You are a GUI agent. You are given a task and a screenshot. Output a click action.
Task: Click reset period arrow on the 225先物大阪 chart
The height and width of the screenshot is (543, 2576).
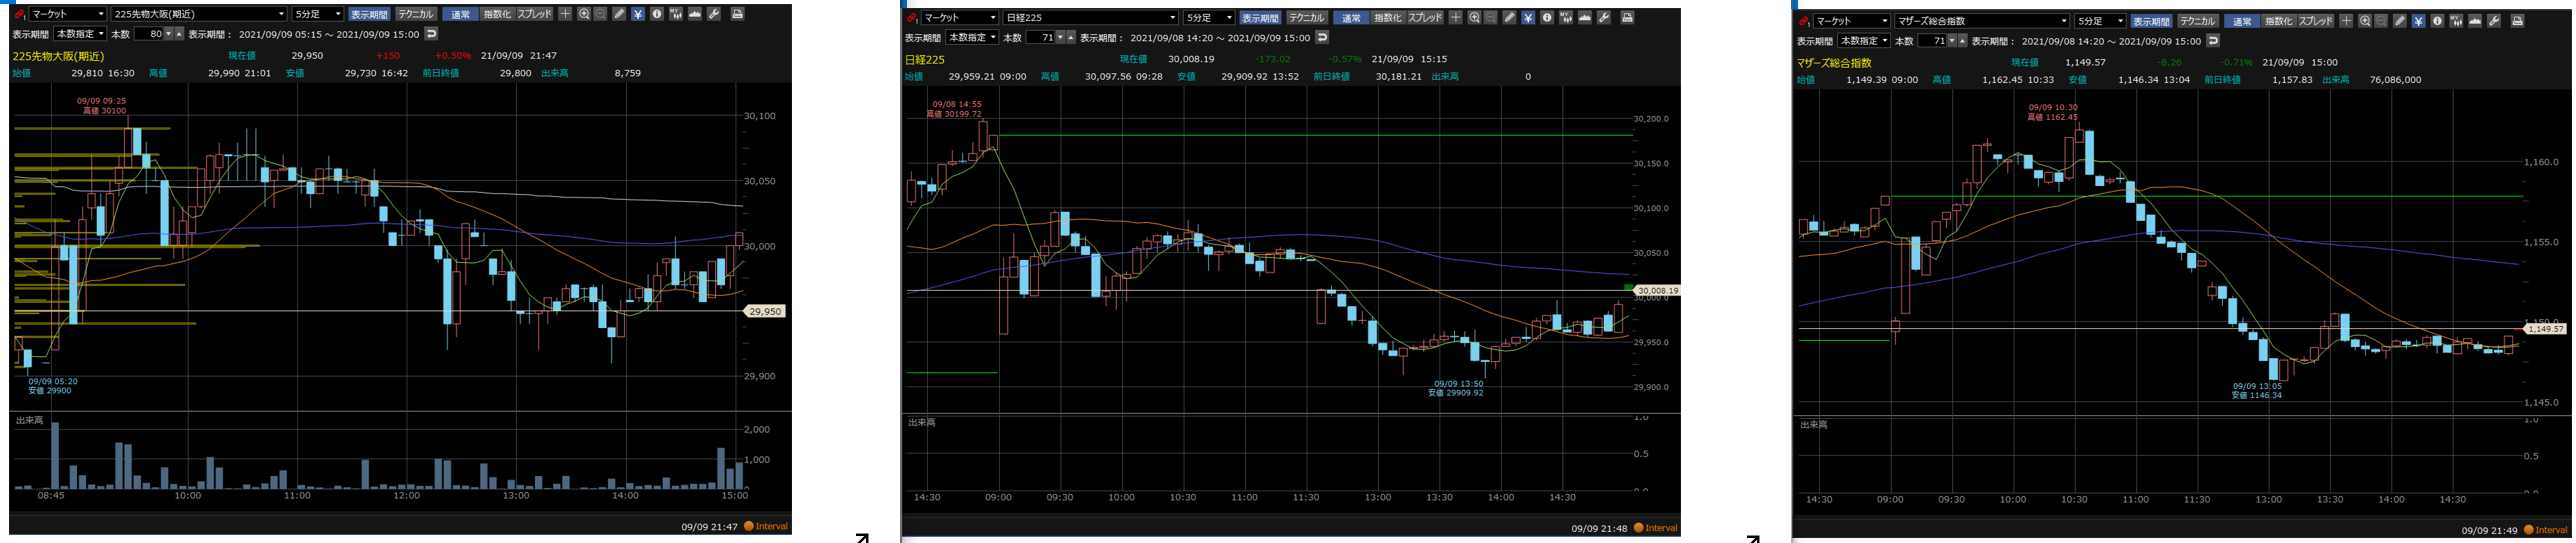coord(431,34)
